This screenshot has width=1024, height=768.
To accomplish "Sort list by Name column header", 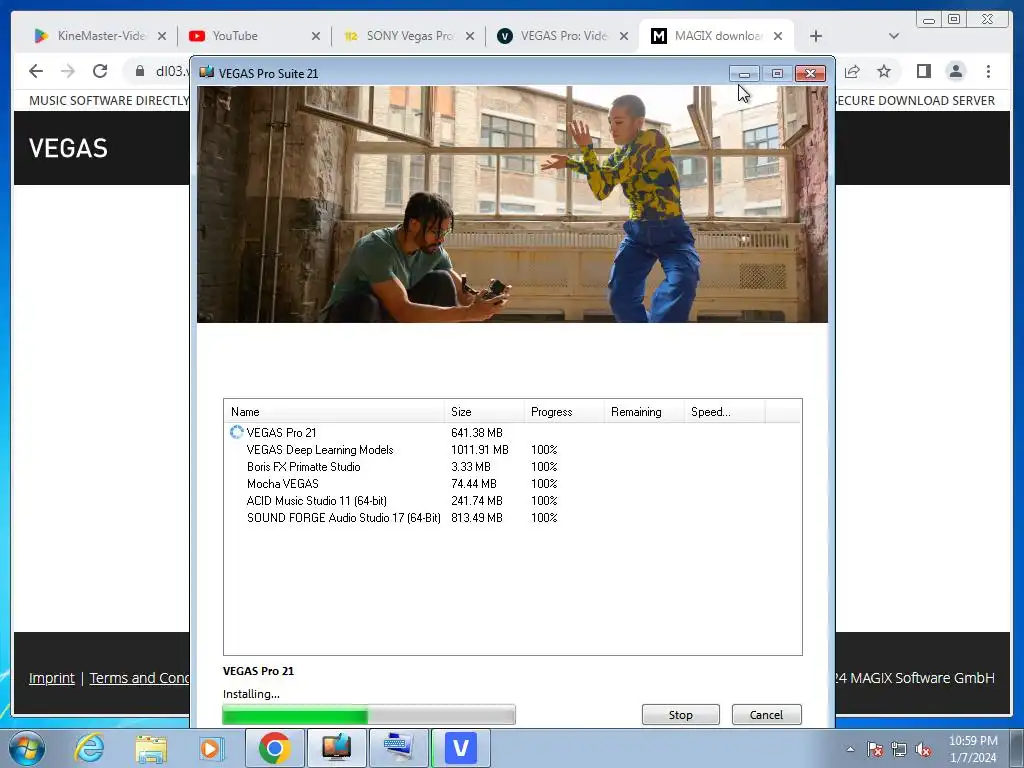I will (334, 411).
